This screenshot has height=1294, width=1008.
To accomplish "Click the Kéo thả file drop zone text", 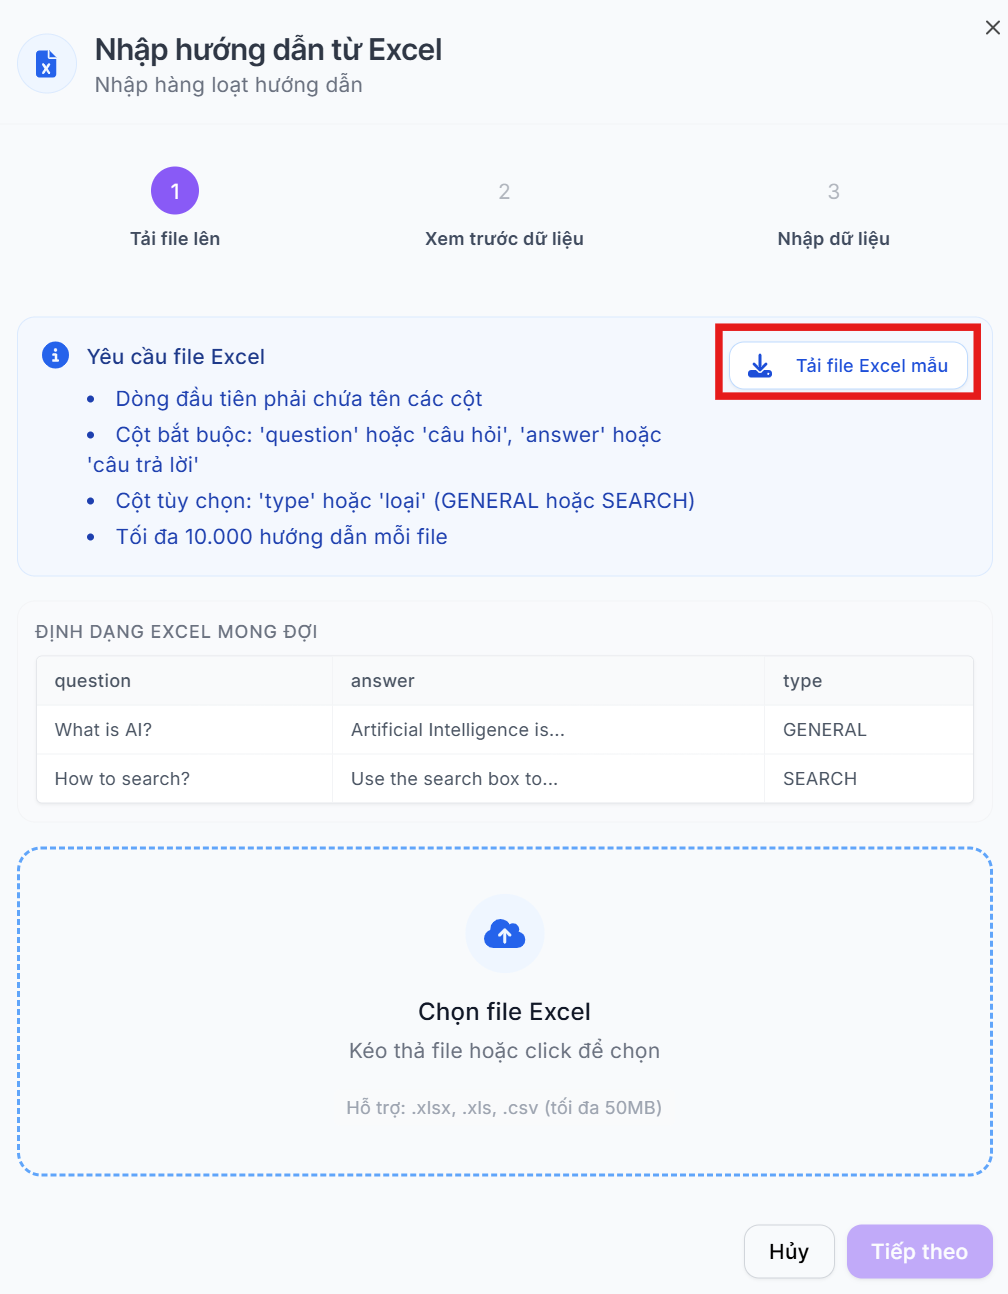I will click(505, 1051).
